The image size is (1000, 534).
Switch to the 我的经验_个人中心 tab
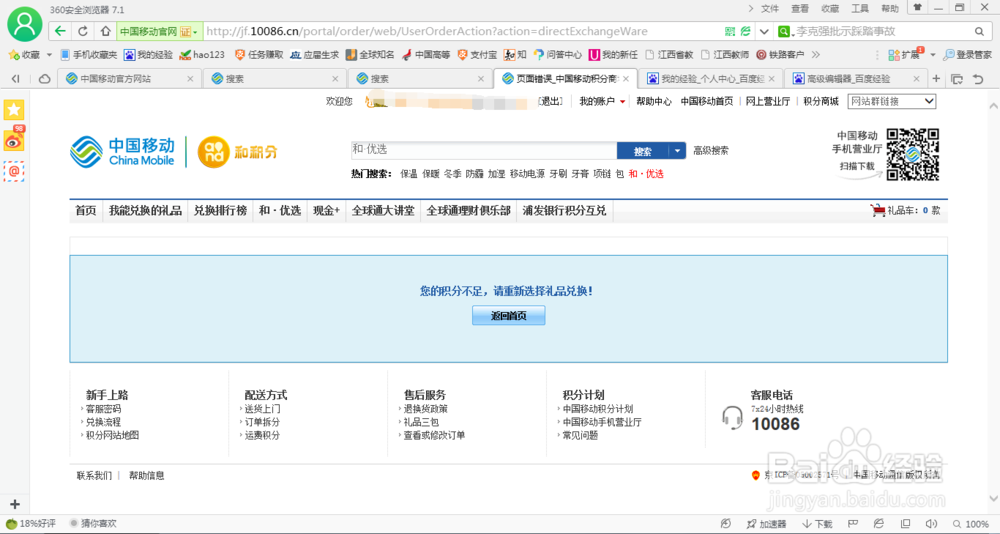[710, 78]
